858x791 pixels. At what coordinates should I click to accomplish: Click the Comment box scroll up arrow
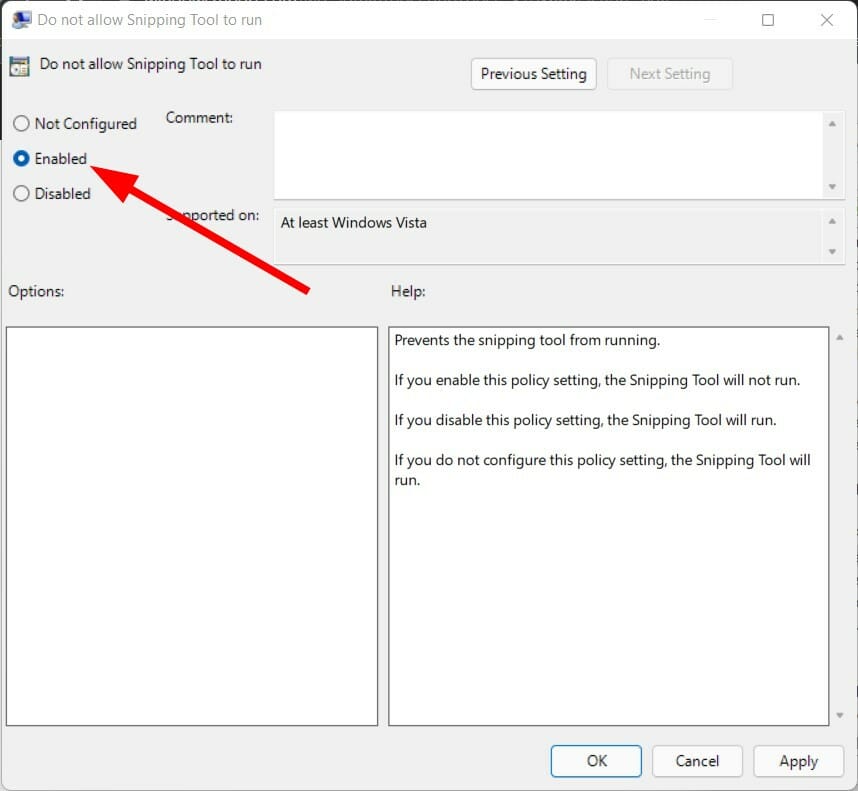832,124
